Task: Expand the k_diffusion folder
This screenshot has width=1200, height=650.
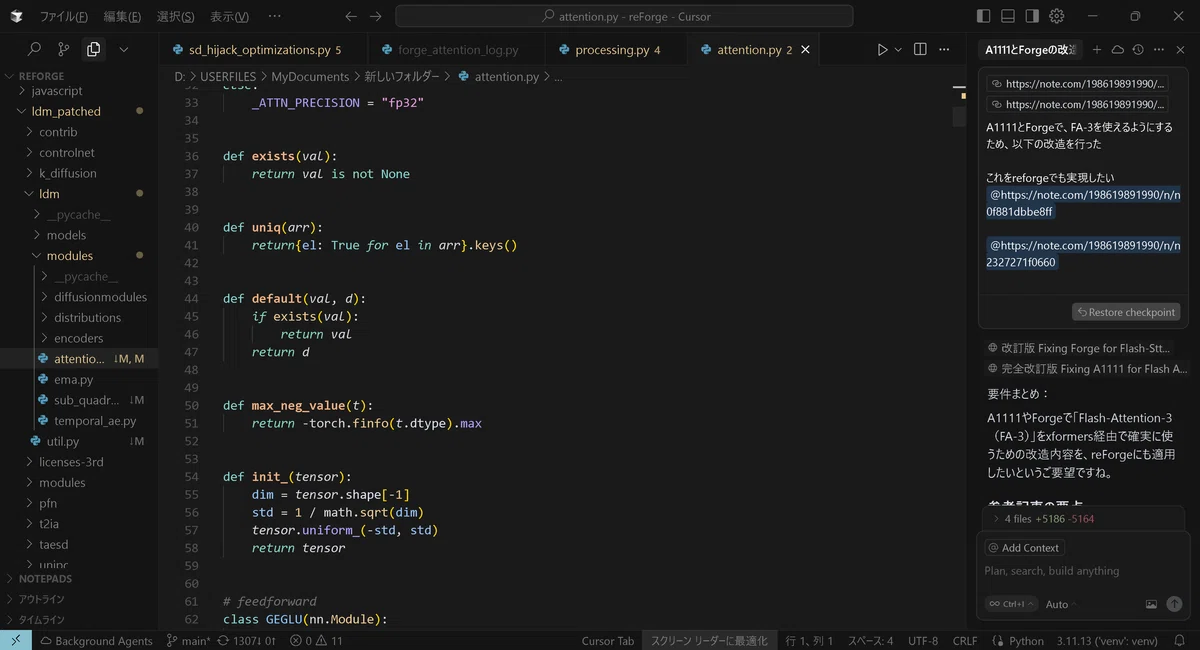Action: click(x=79, y=173)
